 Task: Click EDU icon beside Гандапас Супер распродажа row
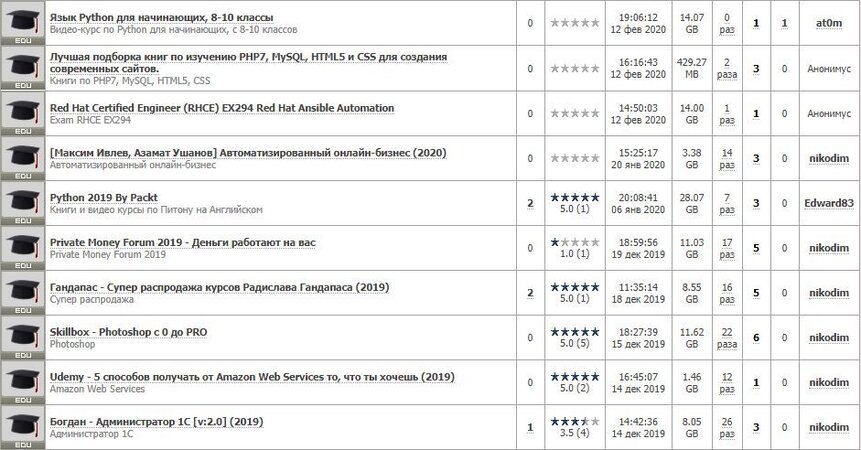pos(21,292)
